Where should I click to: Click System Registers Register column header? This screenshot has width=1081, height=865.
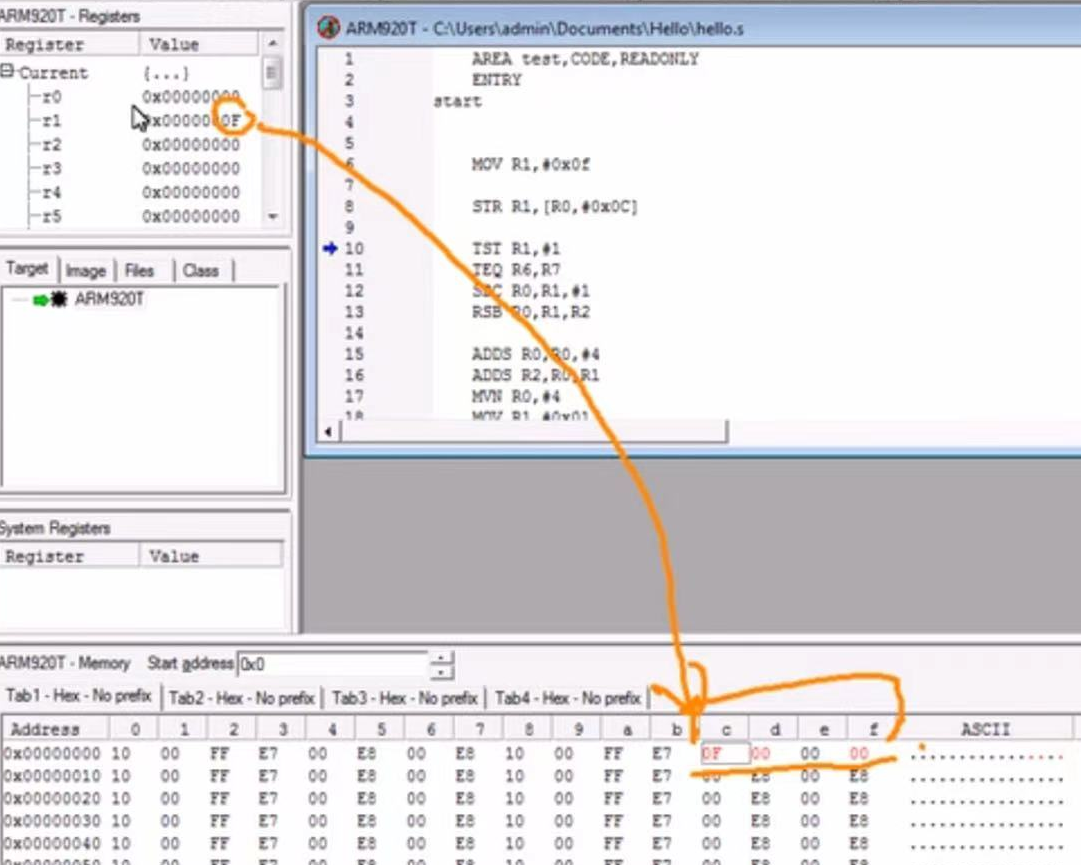[70, 556]
